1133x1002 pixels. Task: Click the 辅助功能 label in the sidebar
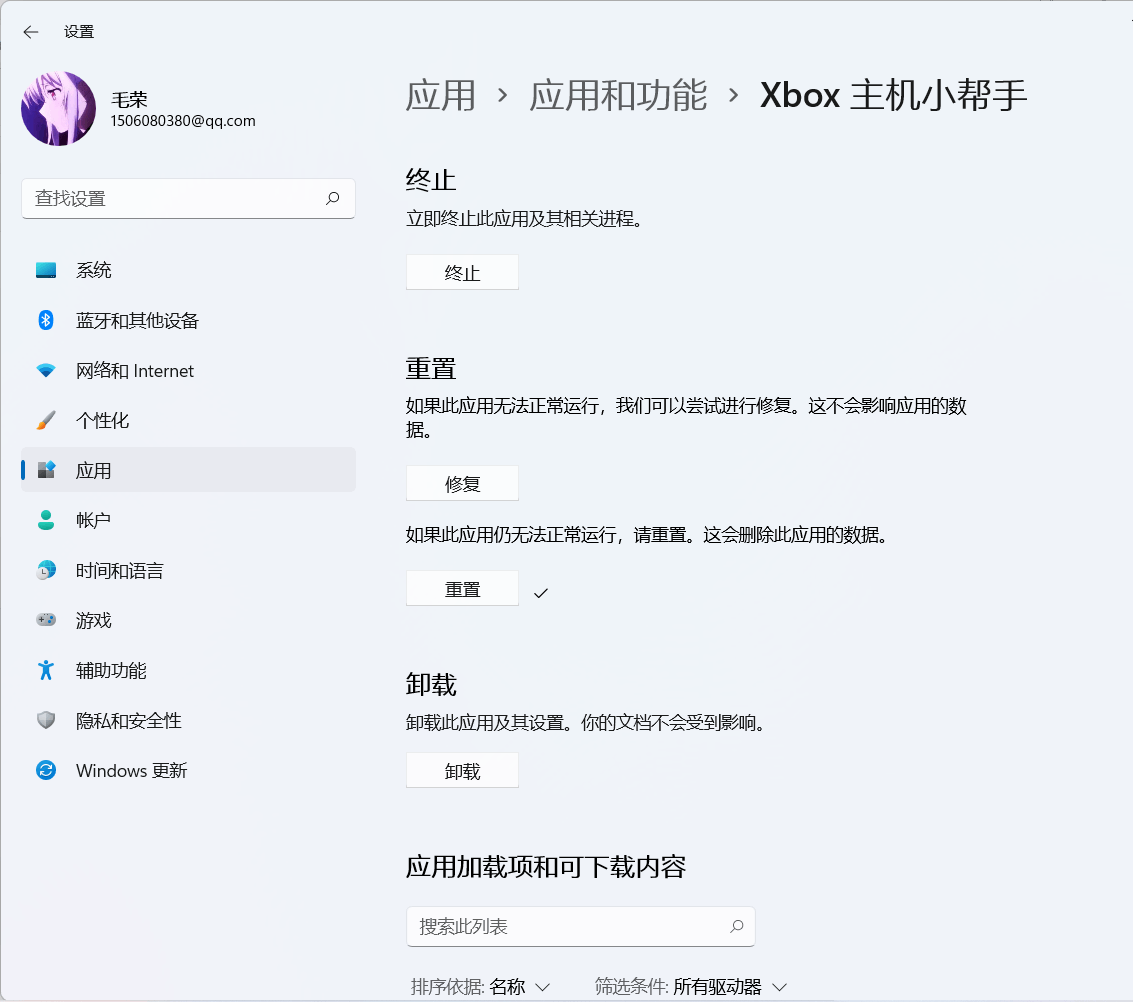click(x=111, y=670)
